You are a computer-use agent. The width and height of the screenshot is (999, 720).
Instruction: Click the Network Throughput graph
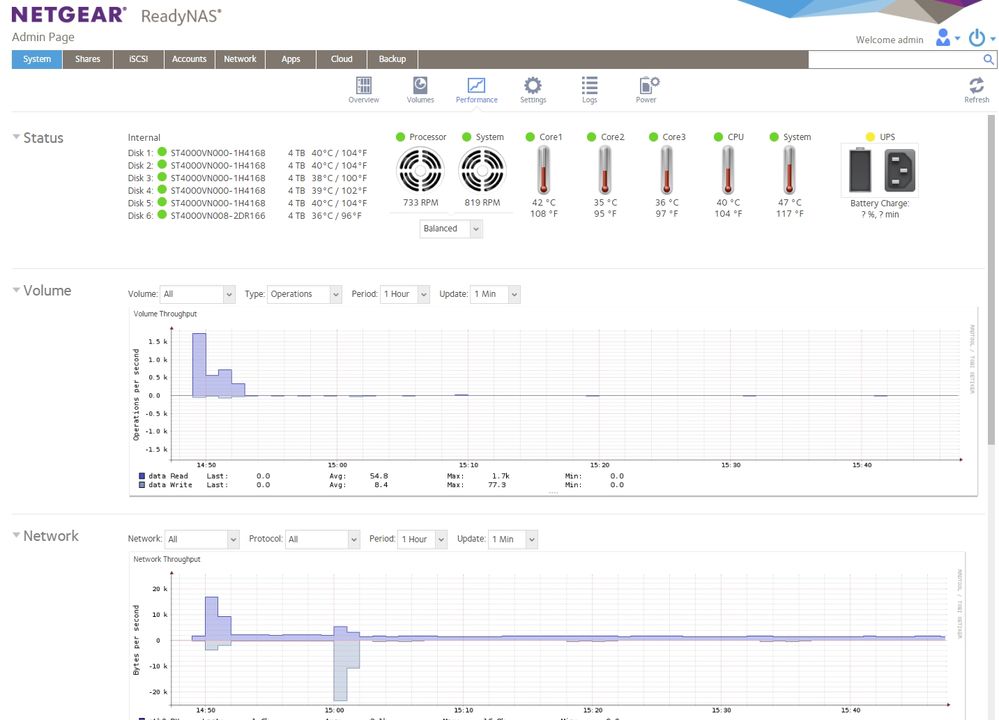(548, 636)
